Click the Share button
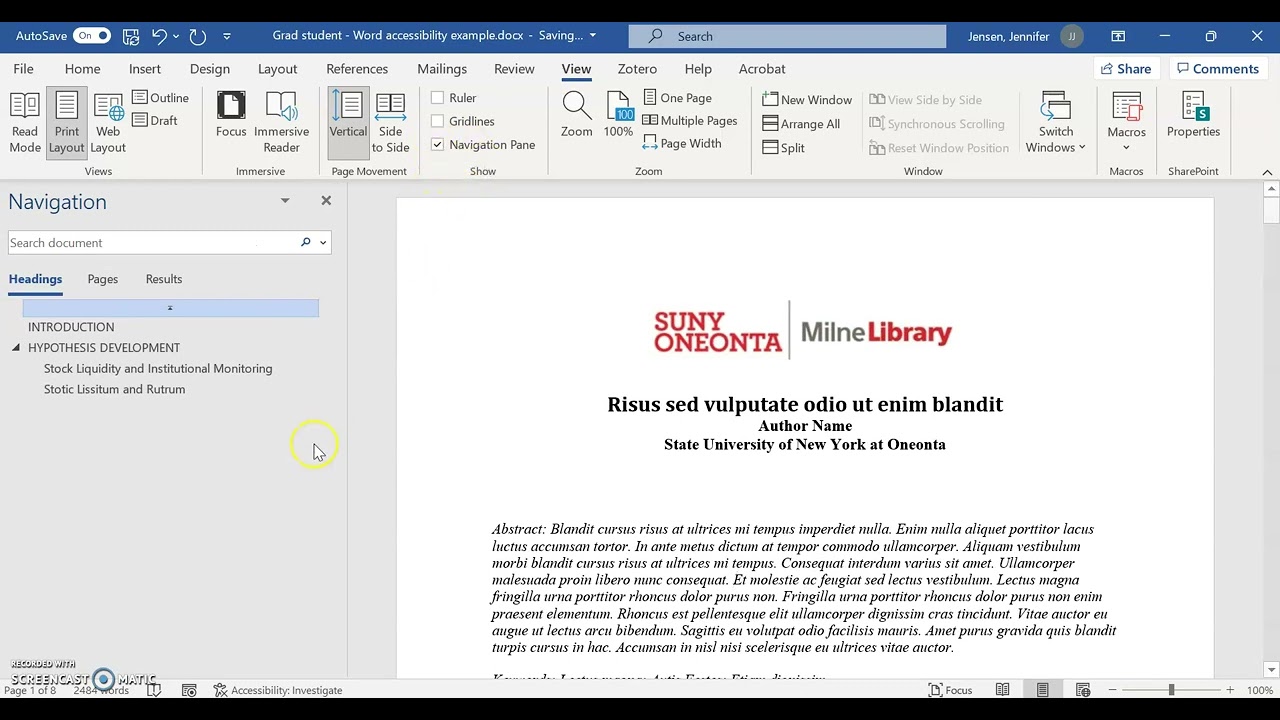The image size is (1280, 720). pos(1125,69)
